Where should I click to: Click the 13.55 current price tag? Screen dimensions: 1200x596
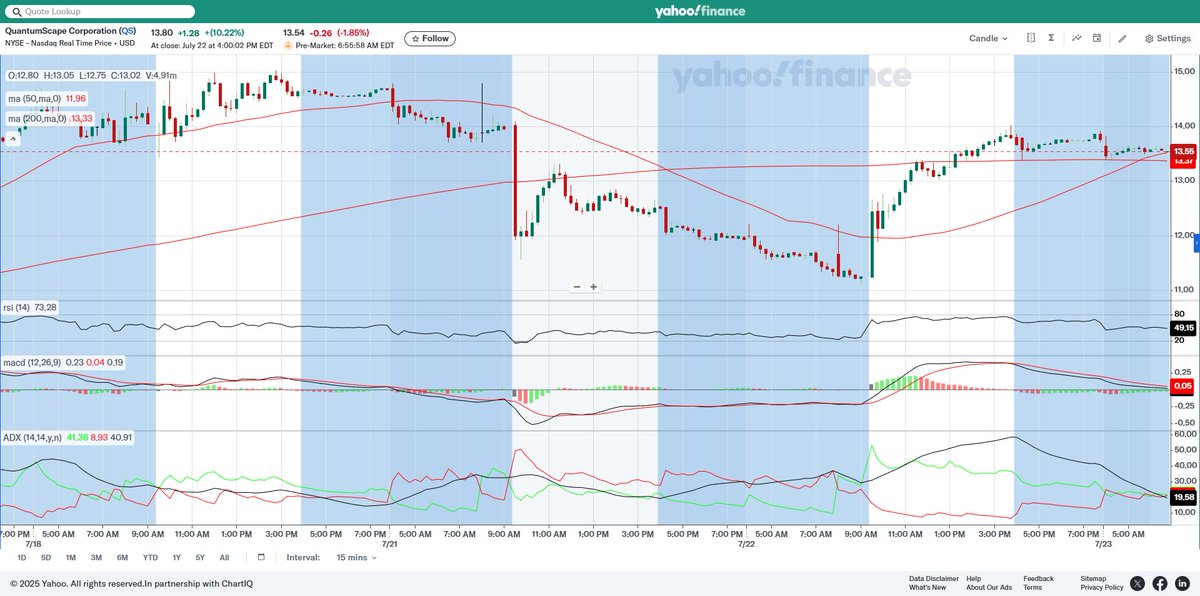(1183, 151)
